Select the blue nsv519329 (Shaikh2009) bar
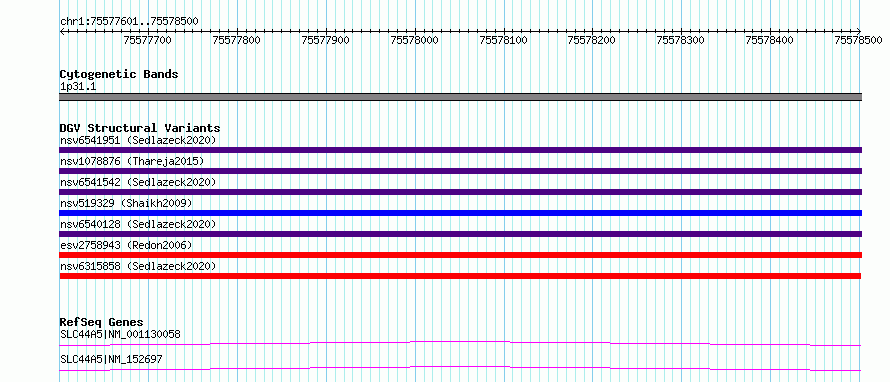 coord(460,213)
